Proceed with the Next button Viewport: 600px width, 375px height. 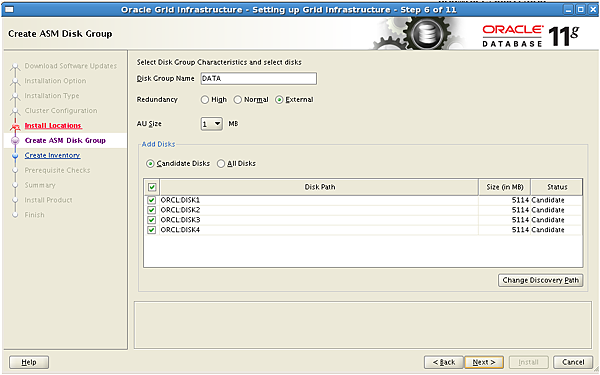tap(484, 362)
